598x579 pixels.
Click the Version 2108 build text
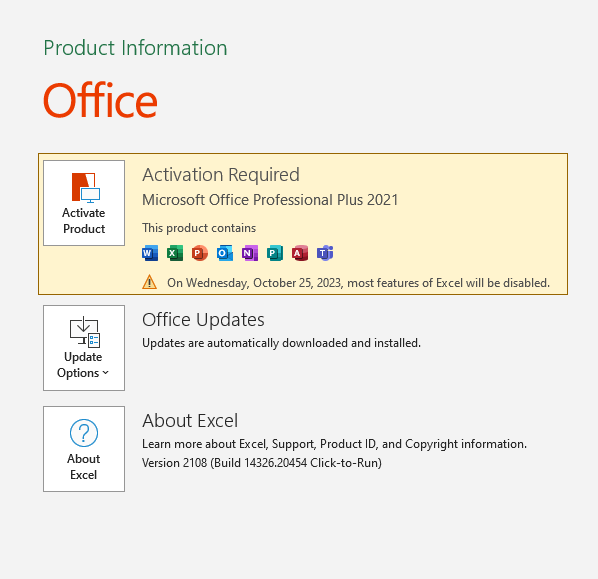pos(262,463)
